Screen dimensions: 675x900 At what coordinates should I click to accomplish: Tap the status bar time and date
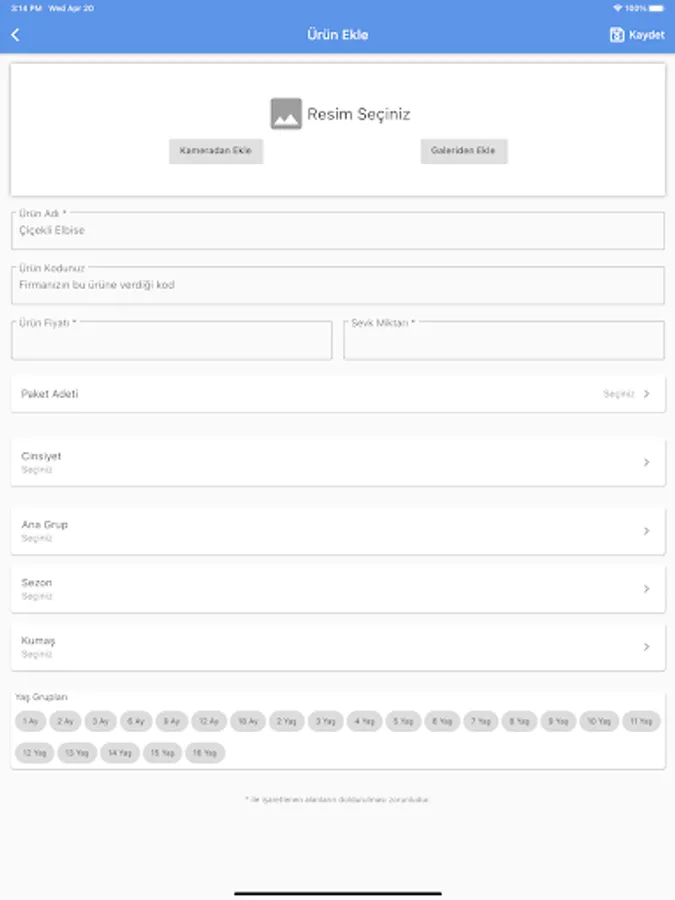[x=52, y=8]
